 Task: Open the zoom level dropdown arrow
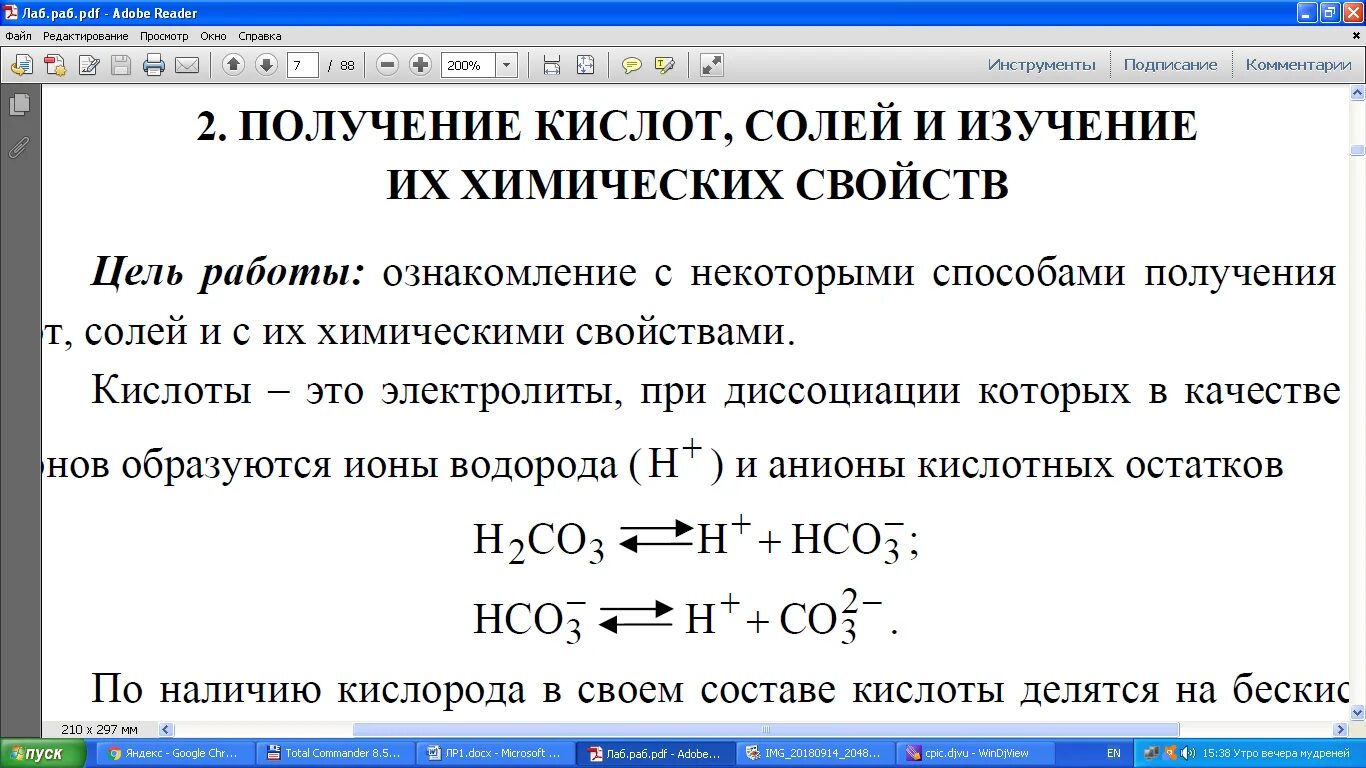[x=507, y=65]
